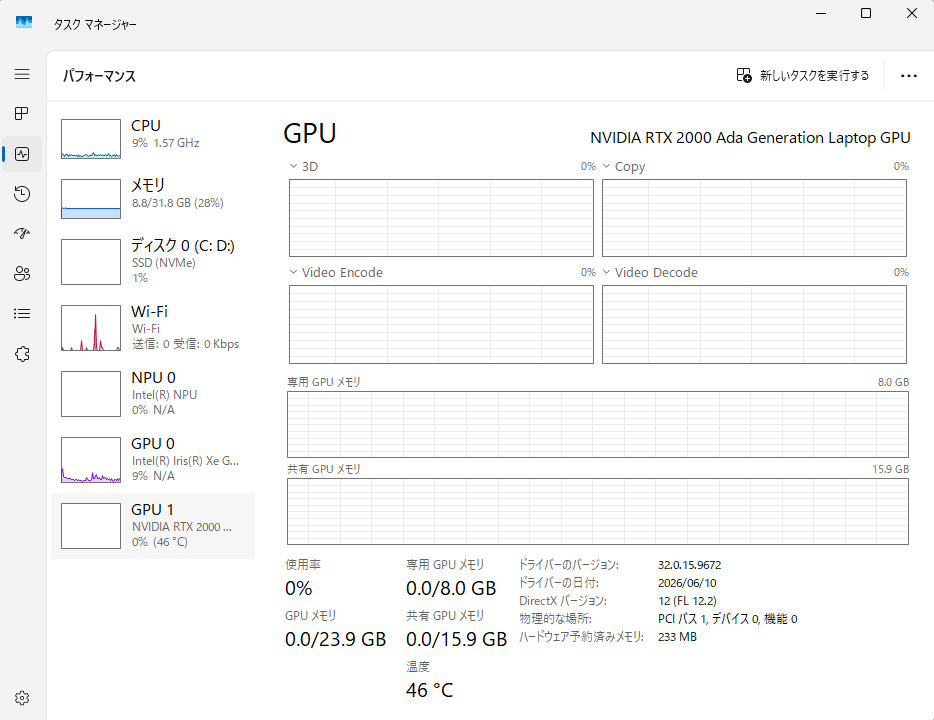Maximize the Task Manager window
This screenshot has height=720, width=934.
click(x=866, y=13)
